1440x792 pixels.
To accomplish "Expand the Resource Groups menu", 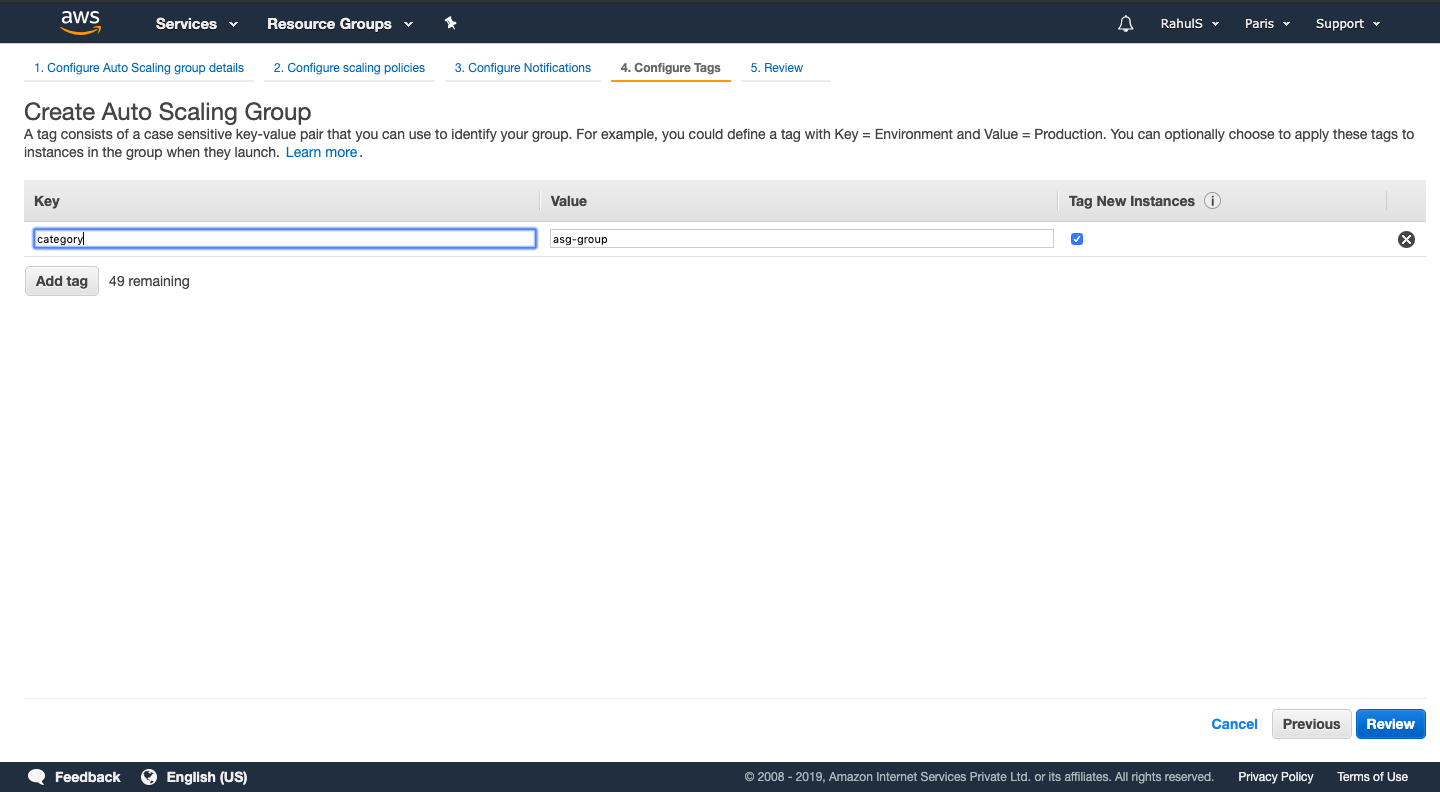I will click(340, 23).
